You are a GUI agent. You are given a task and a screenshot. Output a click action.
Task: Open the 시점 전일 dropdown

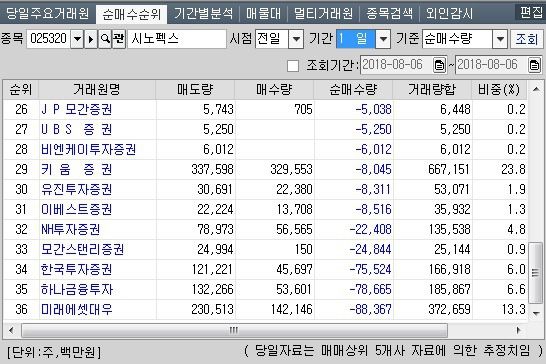(x=296, y=39)
